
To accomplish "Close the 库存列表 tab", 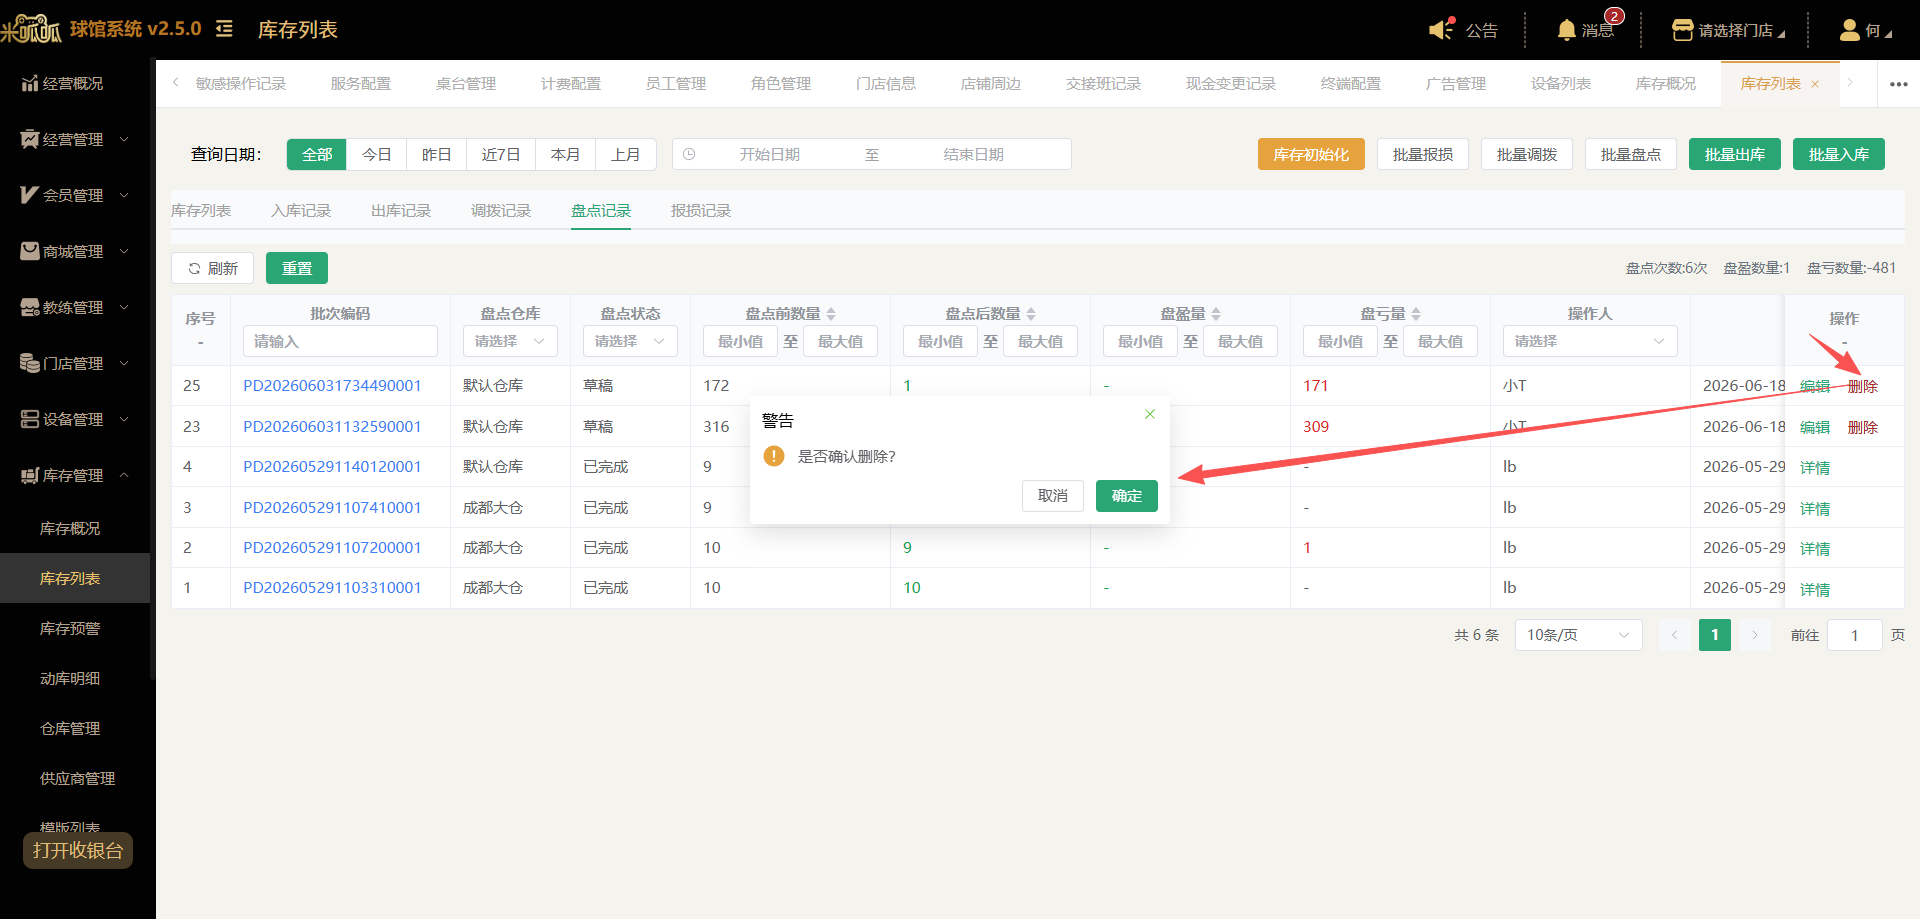I will tap(1815, 84).
